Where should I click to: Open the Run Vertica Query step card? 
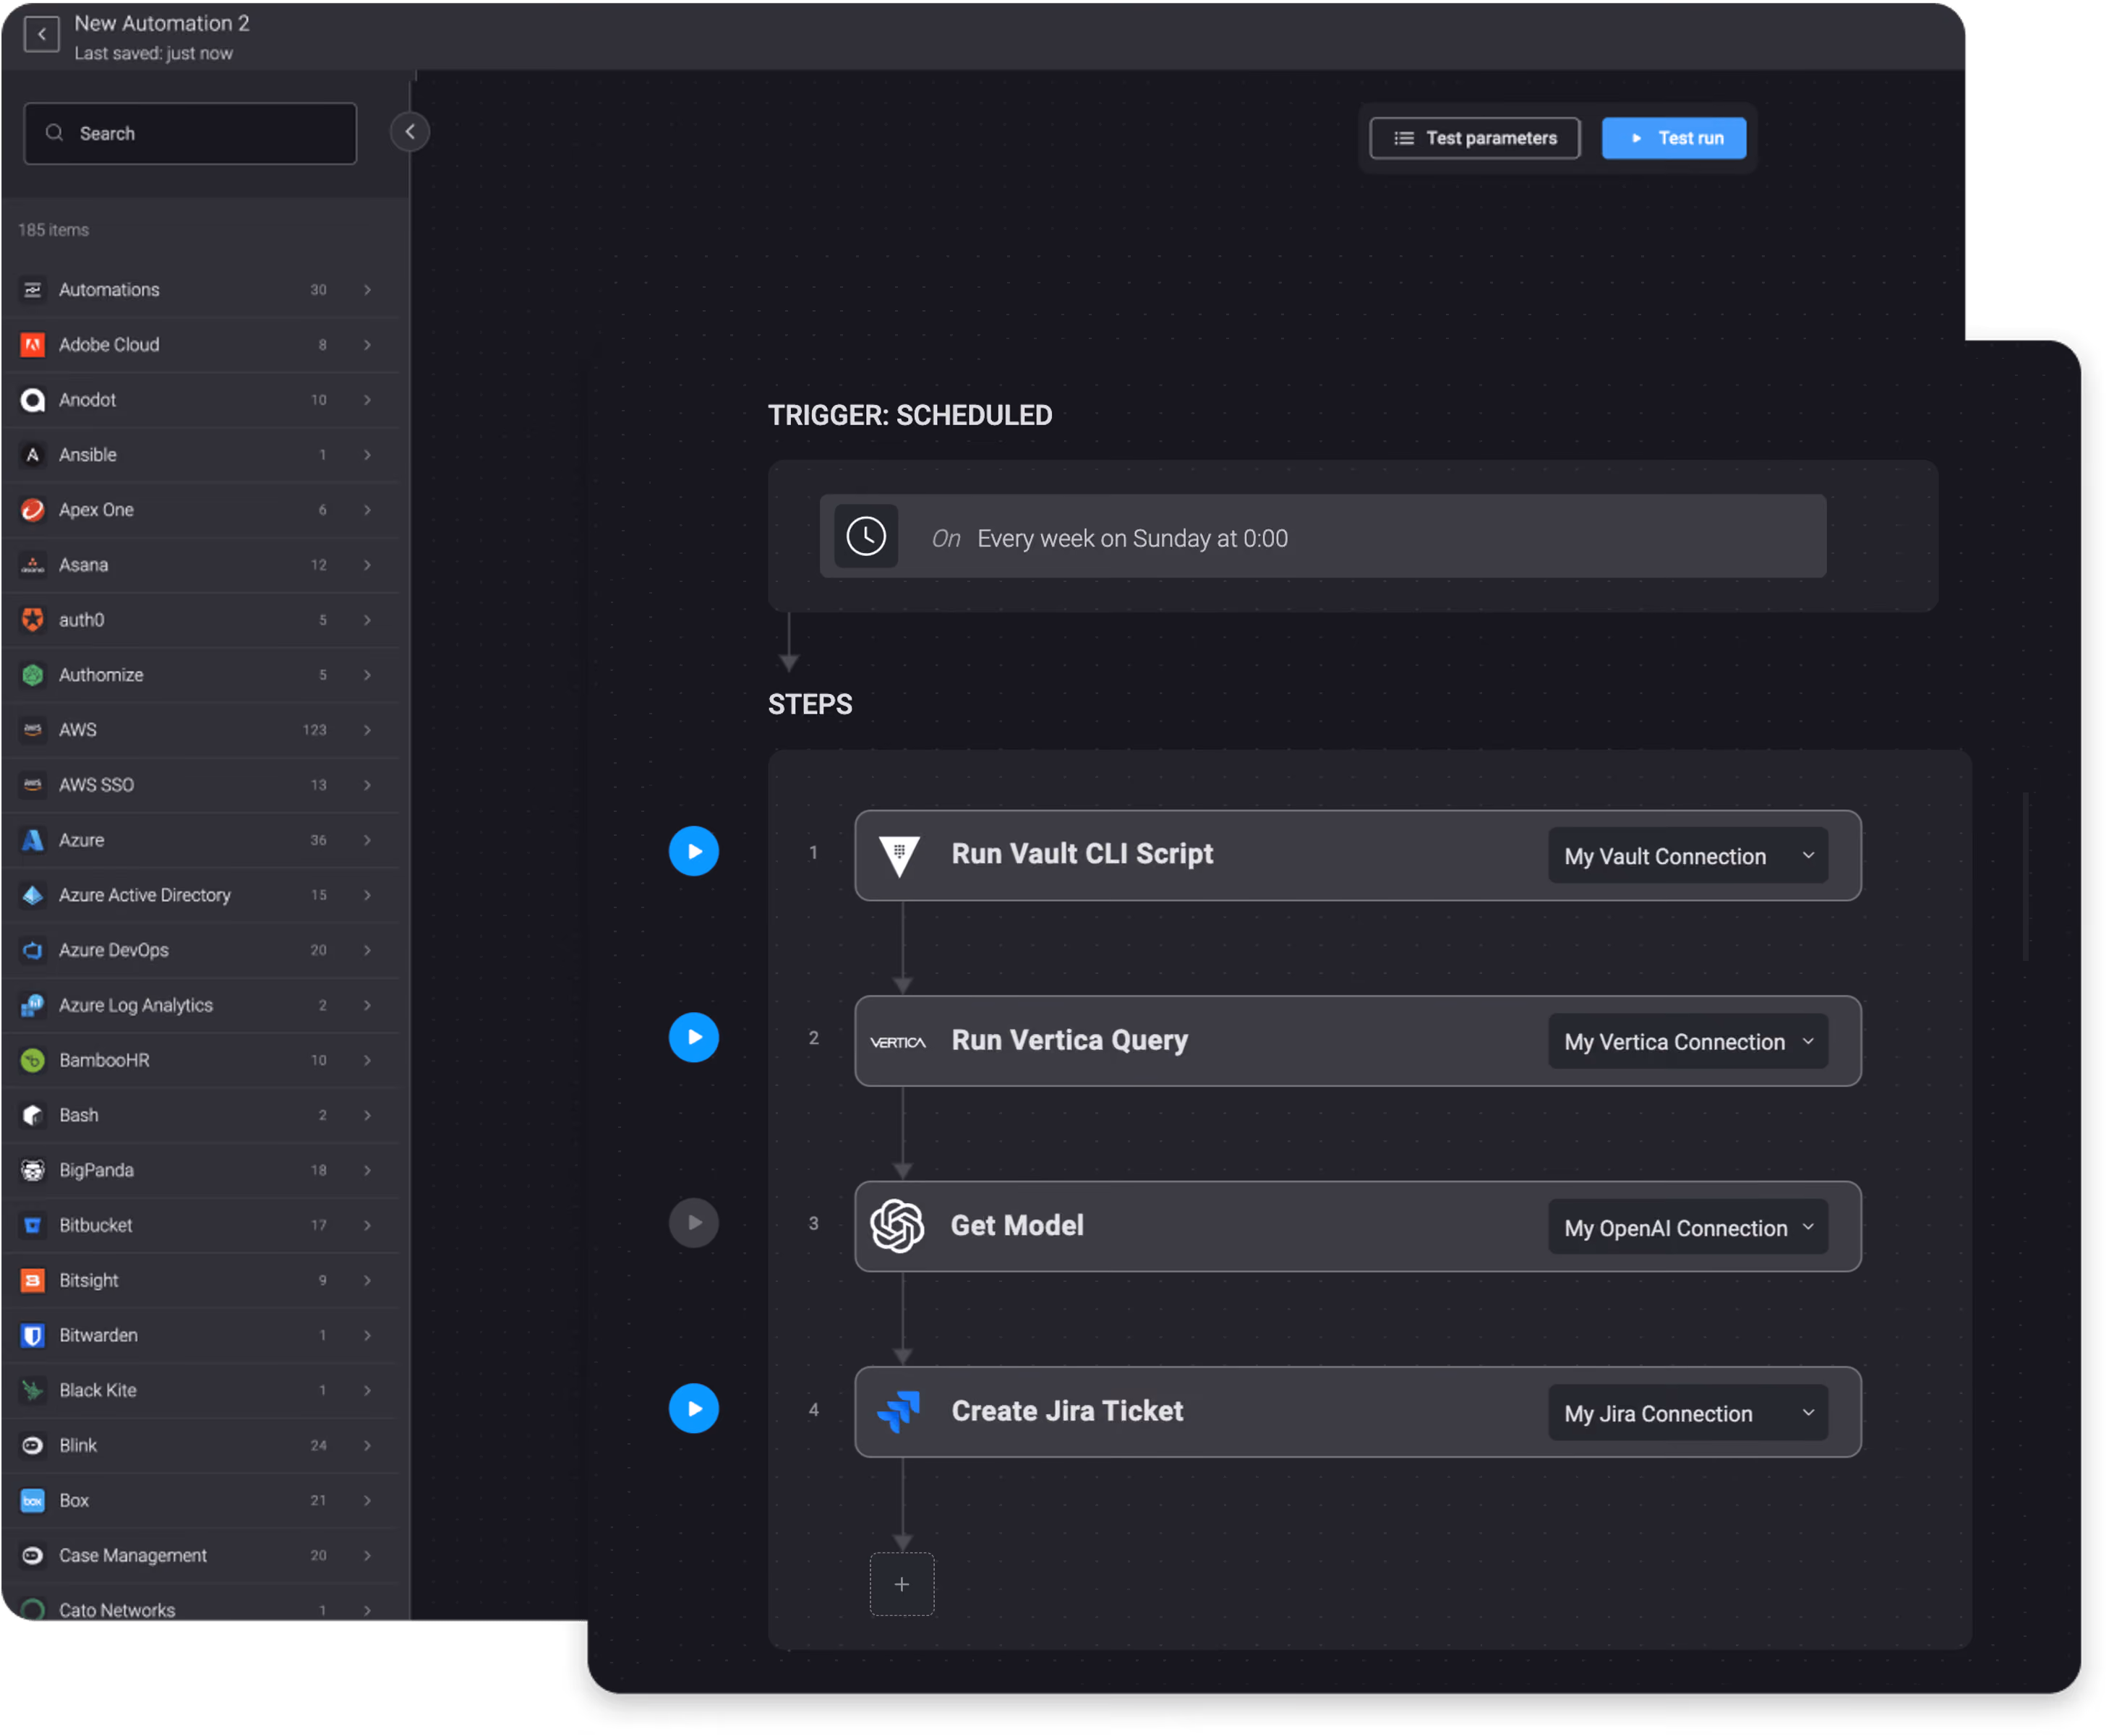click(1357, 1041)
